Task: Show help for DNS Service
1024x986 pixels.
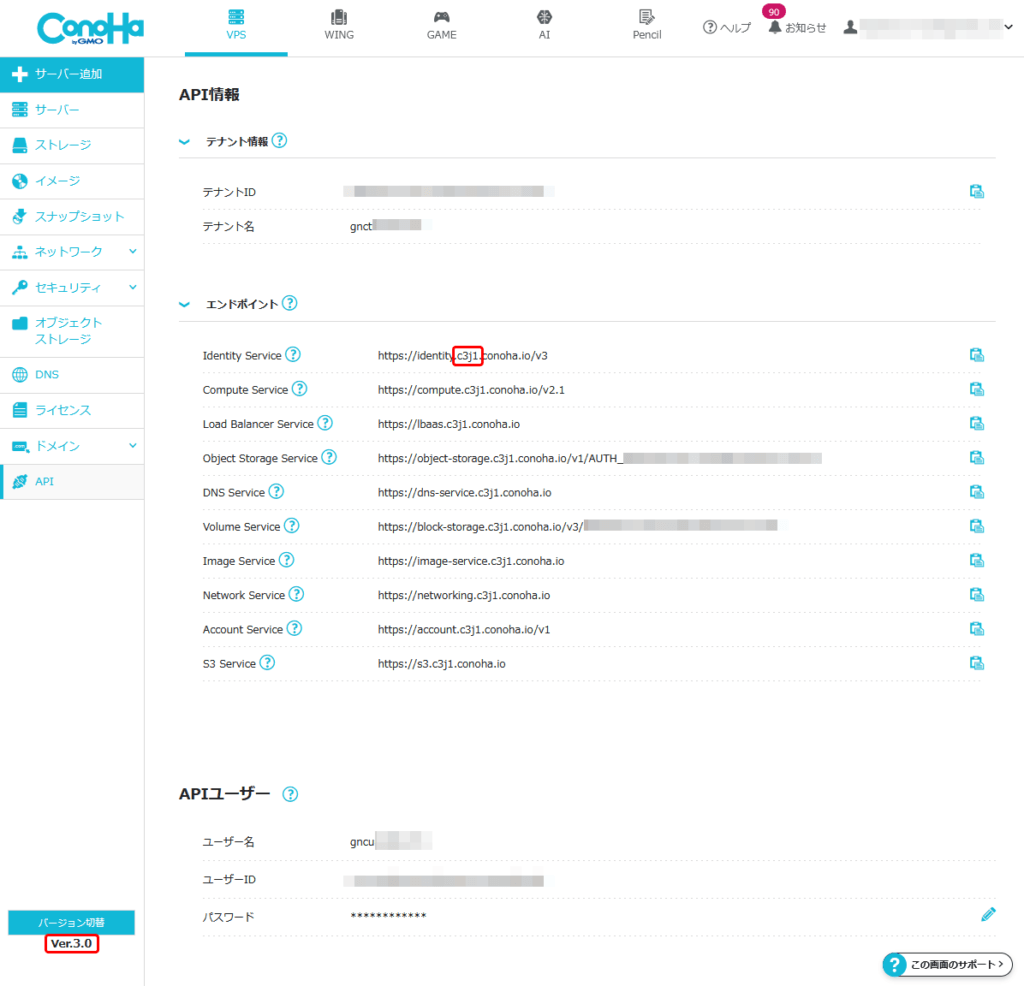Action: (x=276, y=491)
